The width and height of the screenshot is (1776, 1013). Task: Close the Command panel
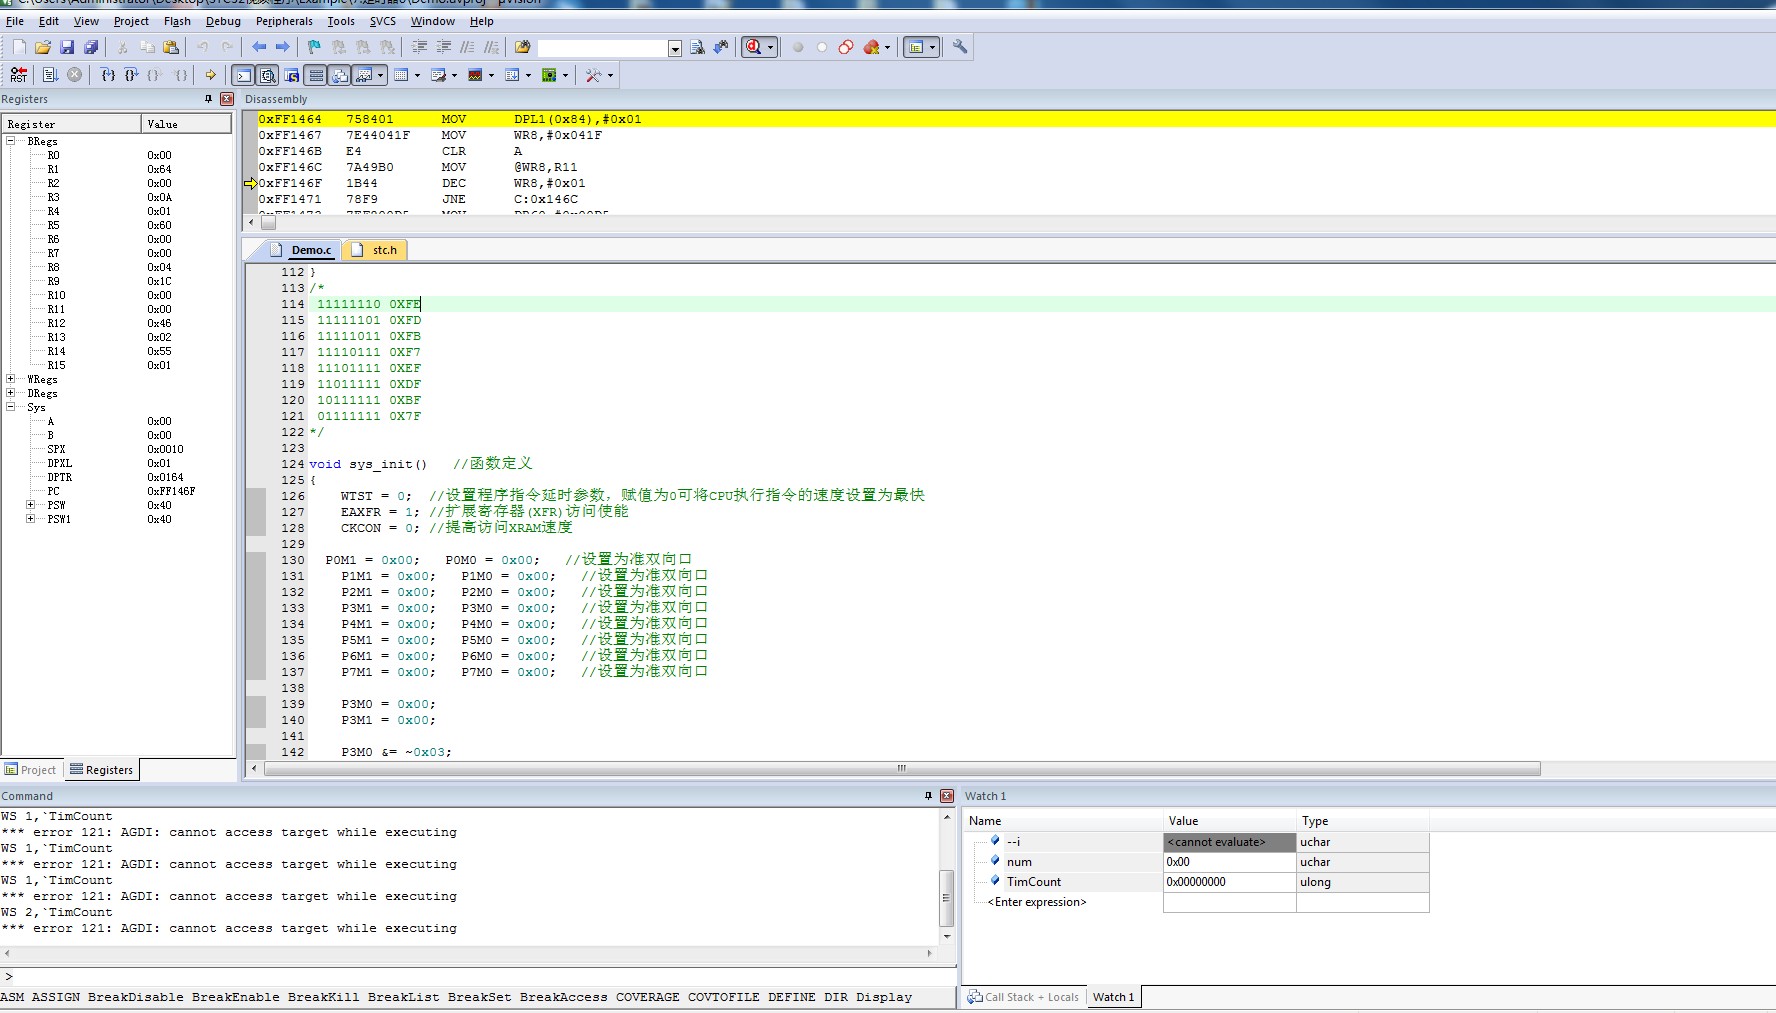pos(947,796)
